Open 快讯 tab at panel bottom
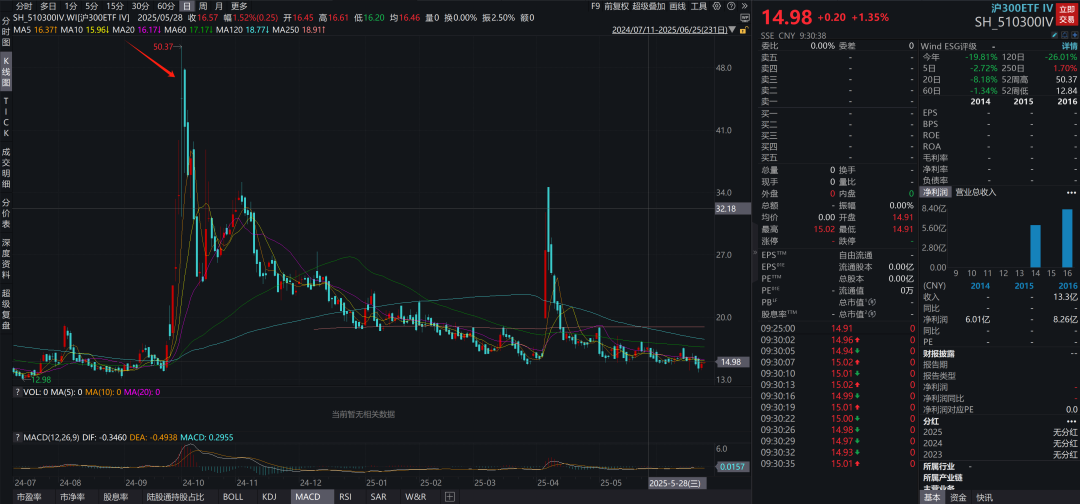 pyautogui.click(x=984, y=497)
